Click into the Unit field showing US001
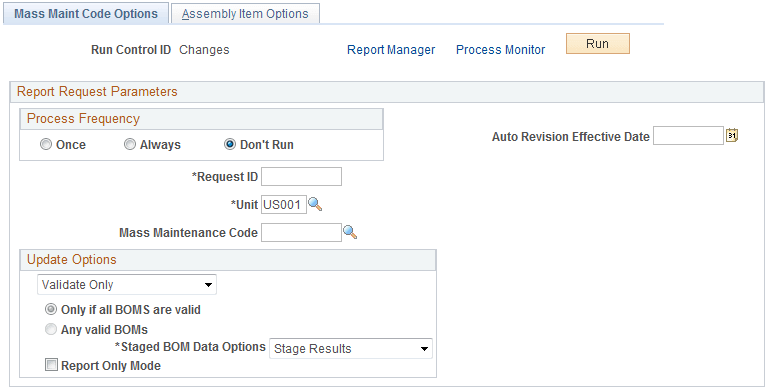The image size is (774, 392). pos(284,204)
